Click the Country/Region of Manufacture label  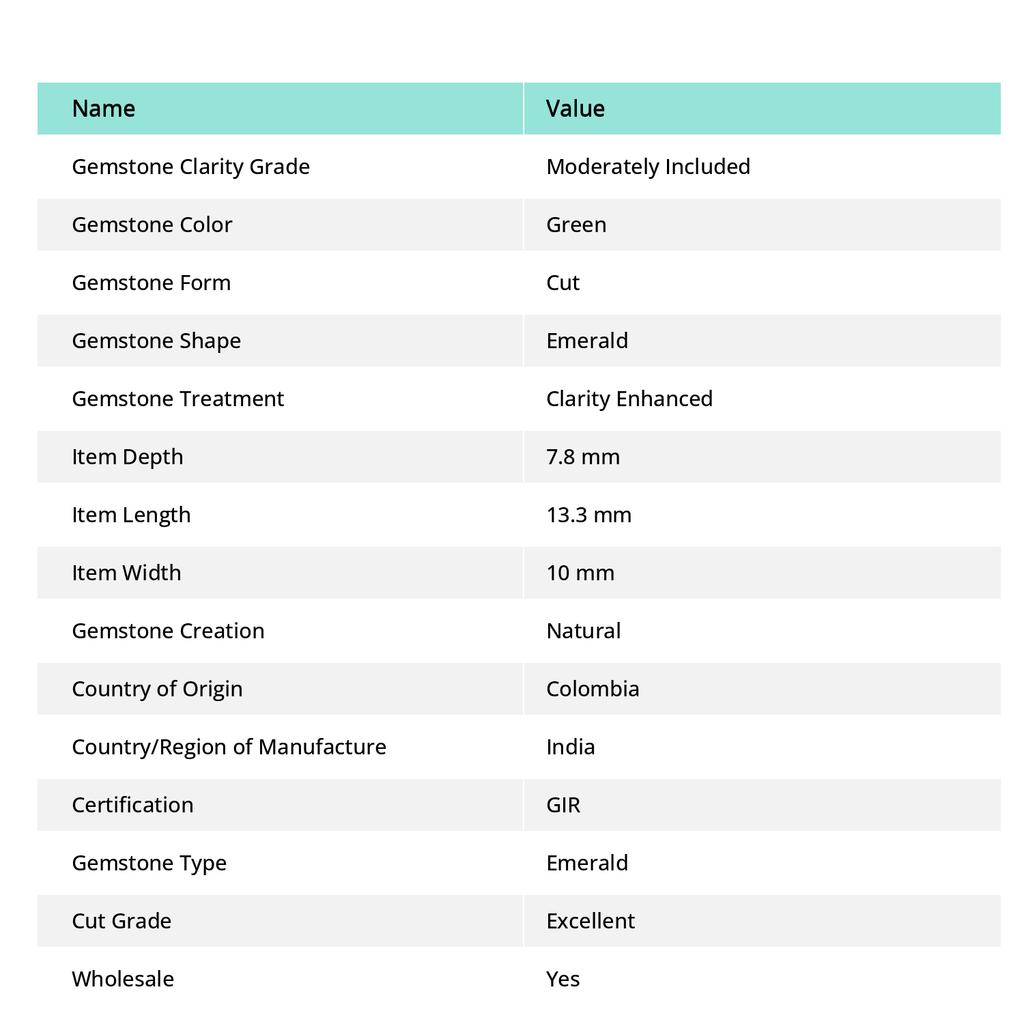(229, 747)
